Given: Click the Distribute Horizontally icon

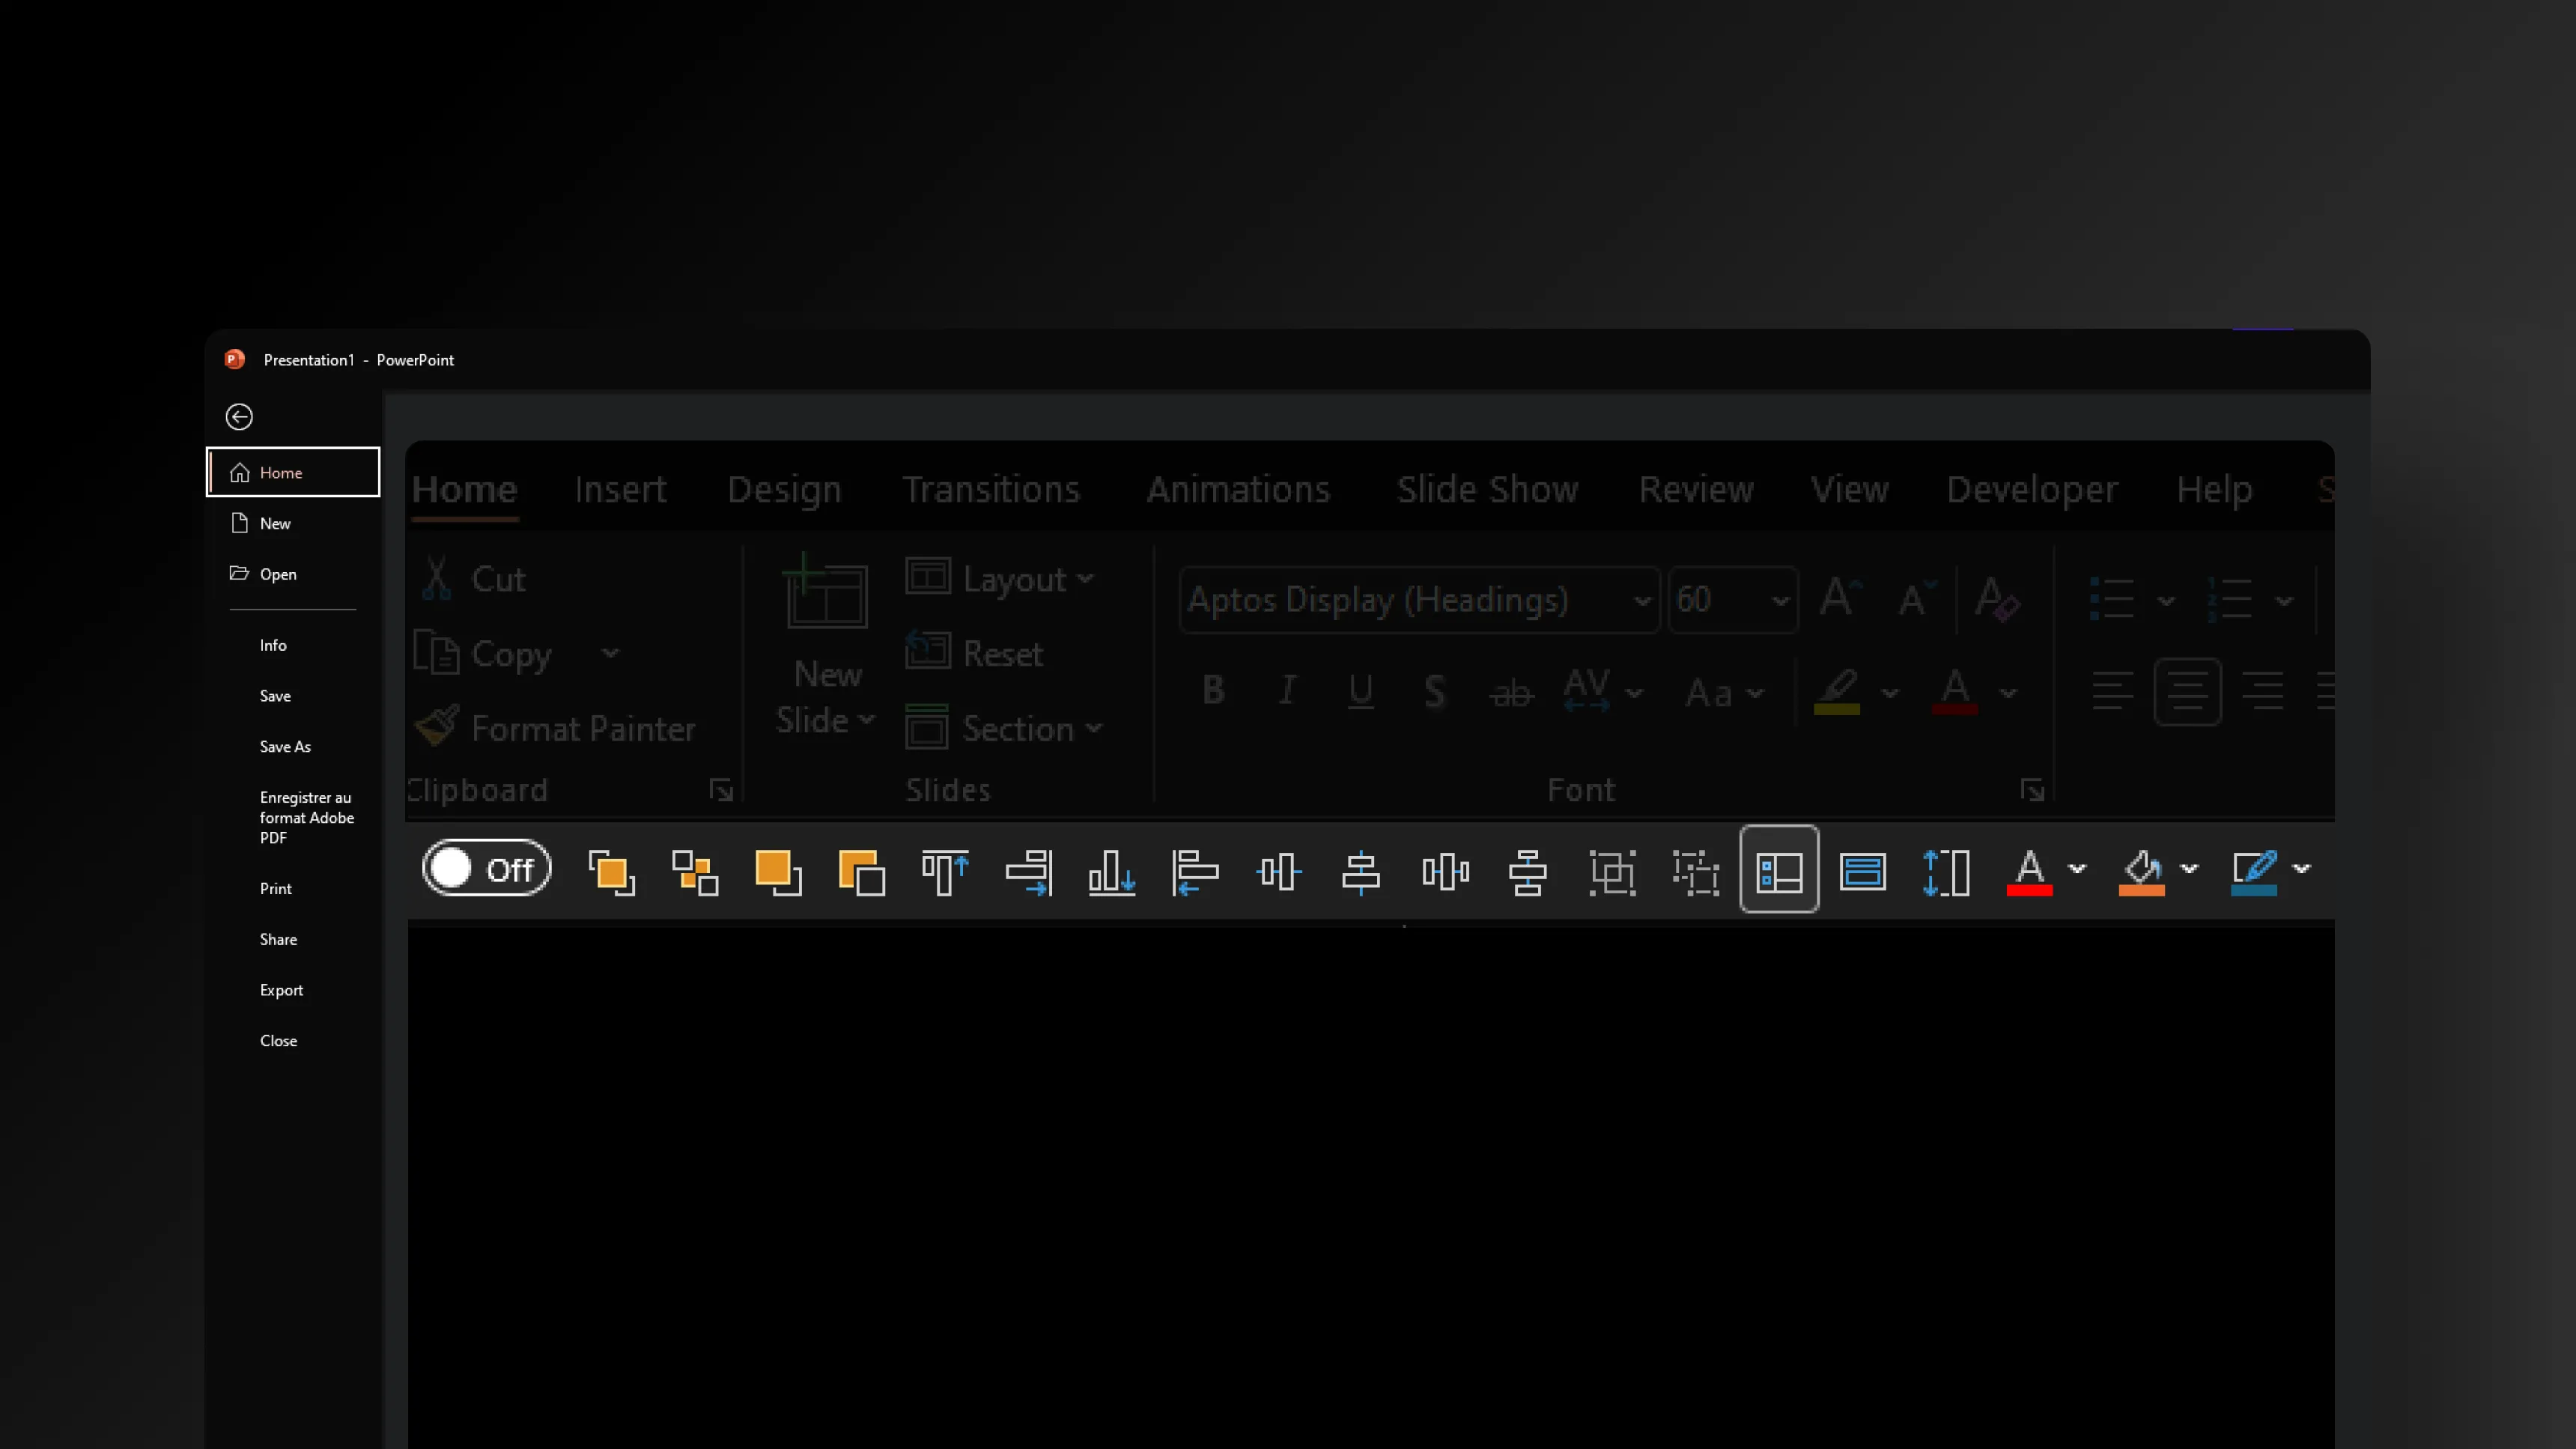Looking at the screenshot, I should tap(1445, 871).
